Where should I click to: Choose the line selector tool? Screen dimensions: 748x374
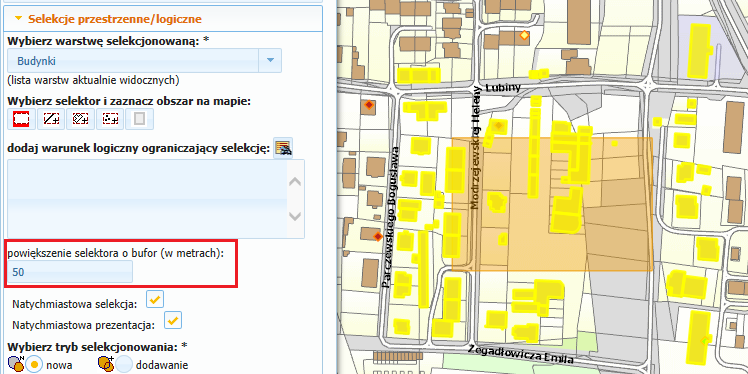point(51,118)
